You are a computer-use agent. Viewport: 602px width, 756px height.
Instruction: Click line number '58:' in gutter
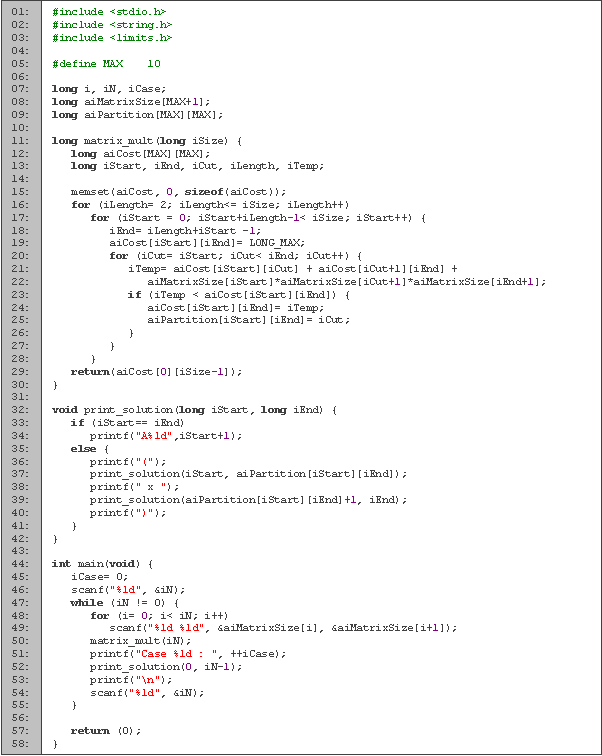click(x=20, y=744)
